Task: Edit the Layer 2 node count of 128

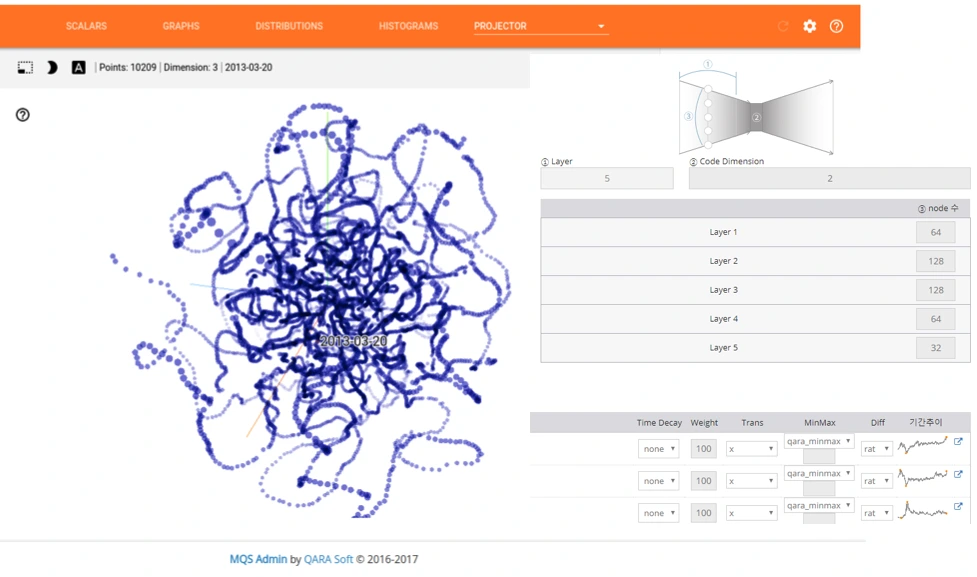Action: (936, 261)
